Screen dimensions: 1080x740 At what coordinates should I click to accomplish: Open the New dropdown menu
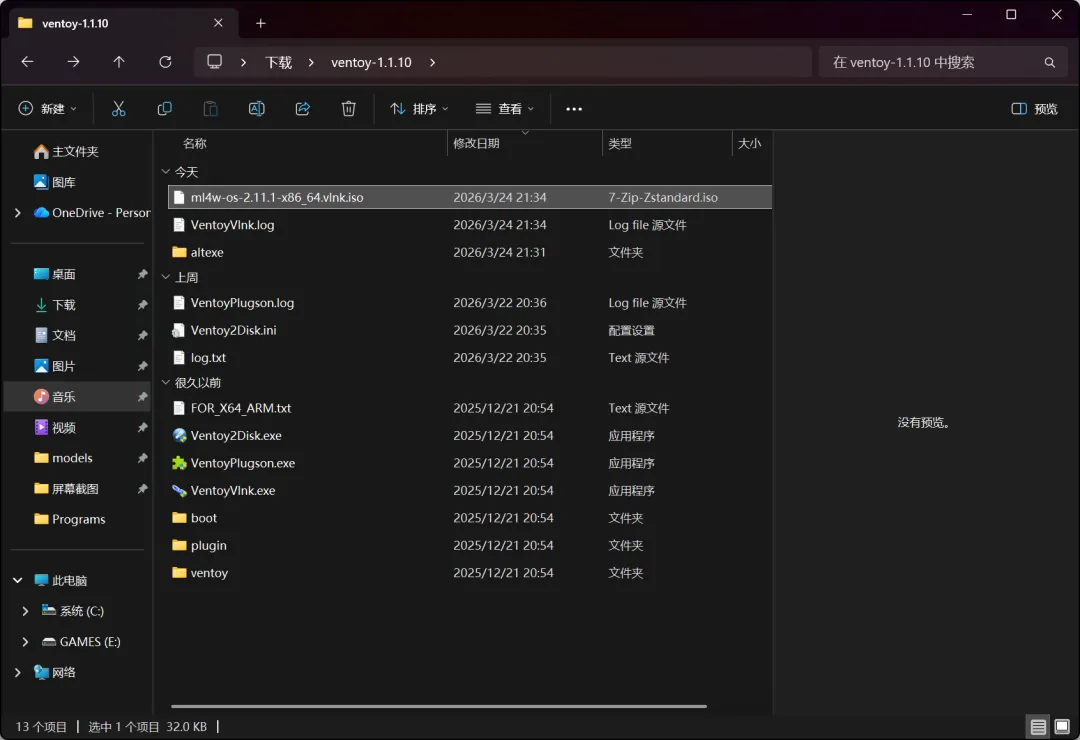[x=48, y=109]
